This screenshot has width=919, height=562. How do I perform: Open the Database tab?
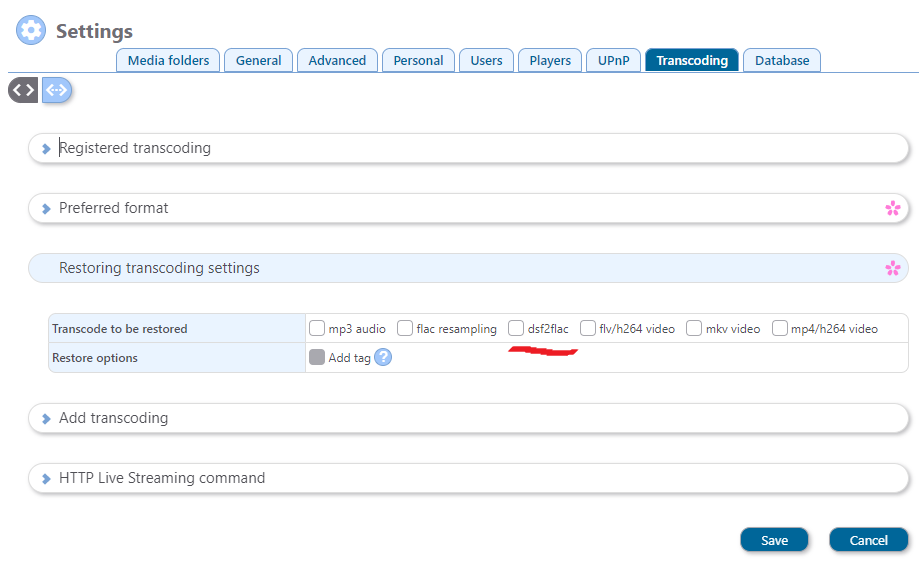(782, 60)
